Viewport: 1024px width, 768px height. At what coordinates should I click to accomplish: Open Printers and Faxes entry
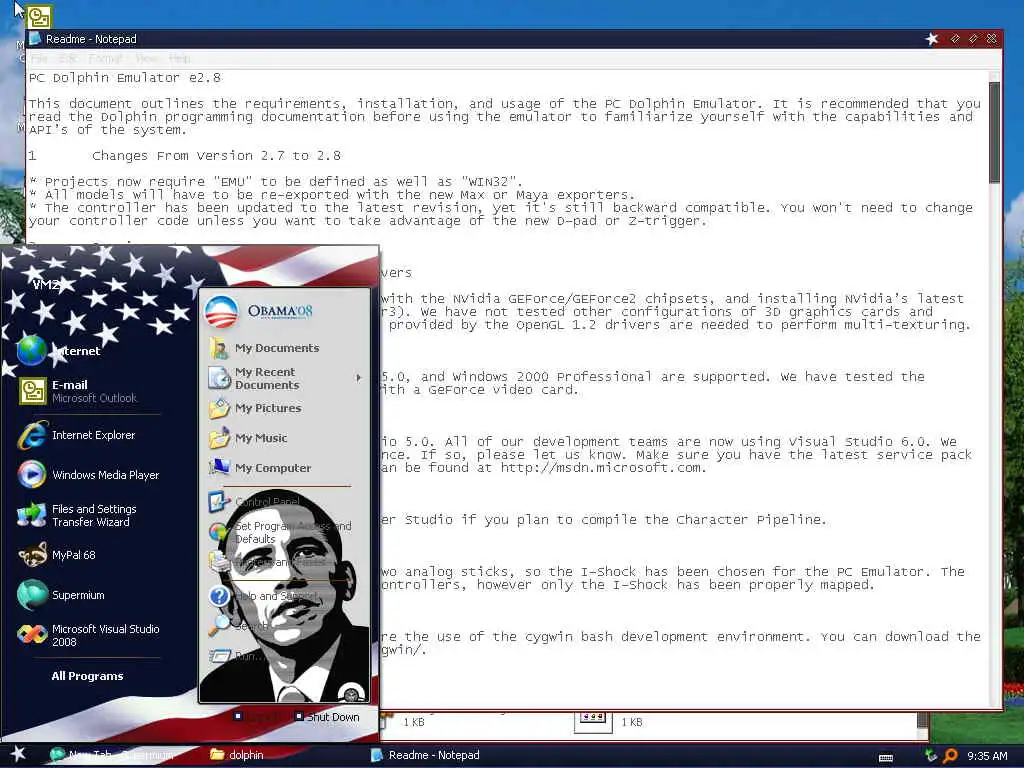coord(268,561)
